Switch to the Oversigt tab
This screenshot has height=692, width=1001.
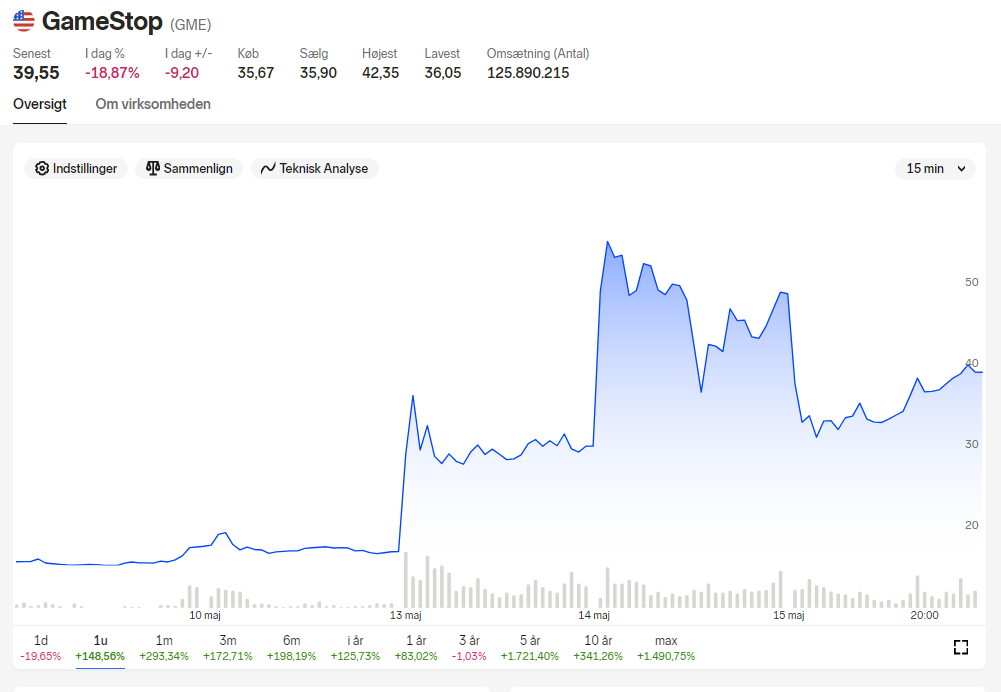pyautogui.click(x=40, y=104)
